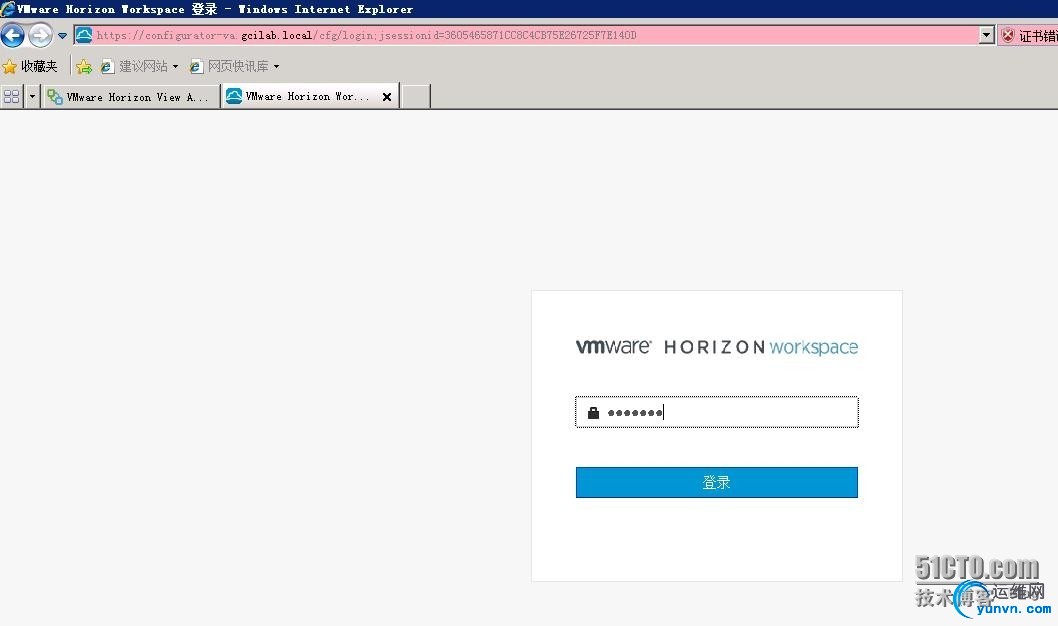Click the blue 登录 login button

click(x=717, y=482)
